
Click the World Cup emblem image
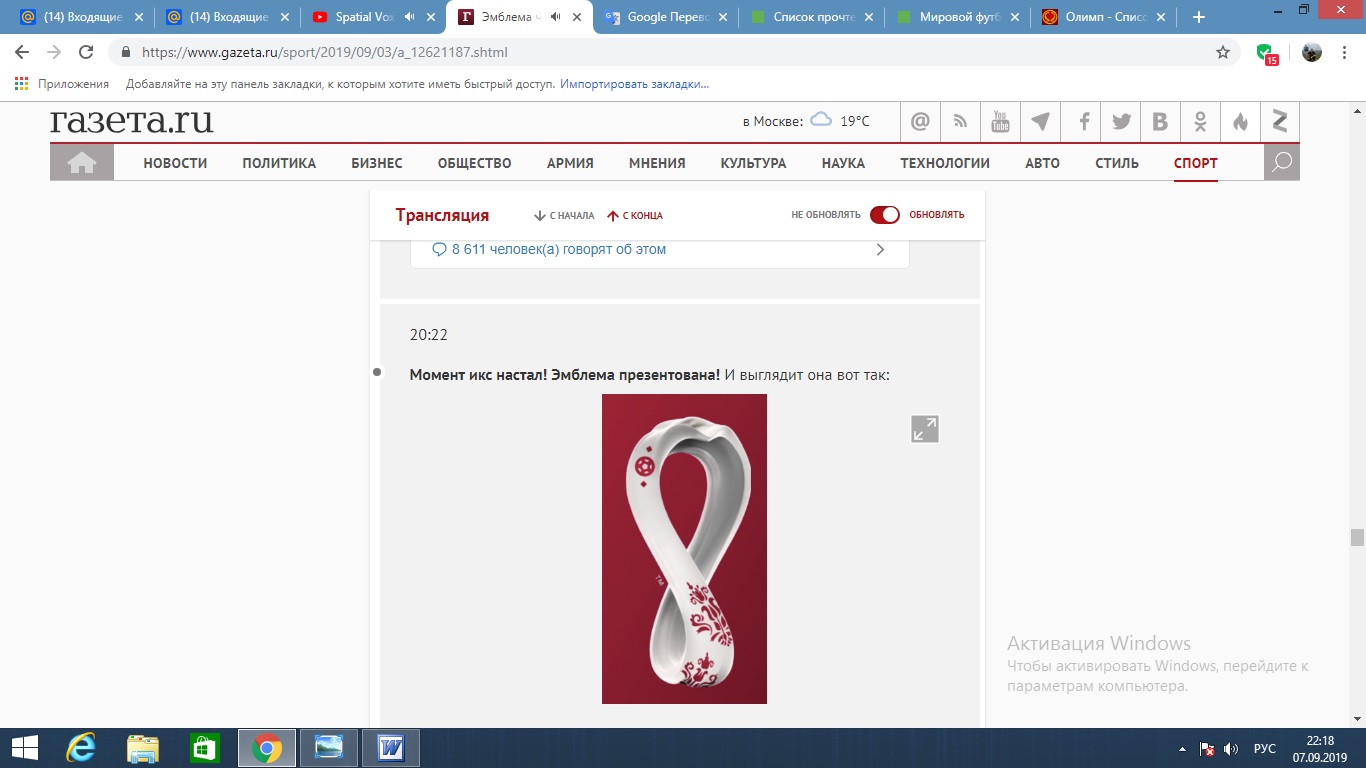tap(684, 549)
